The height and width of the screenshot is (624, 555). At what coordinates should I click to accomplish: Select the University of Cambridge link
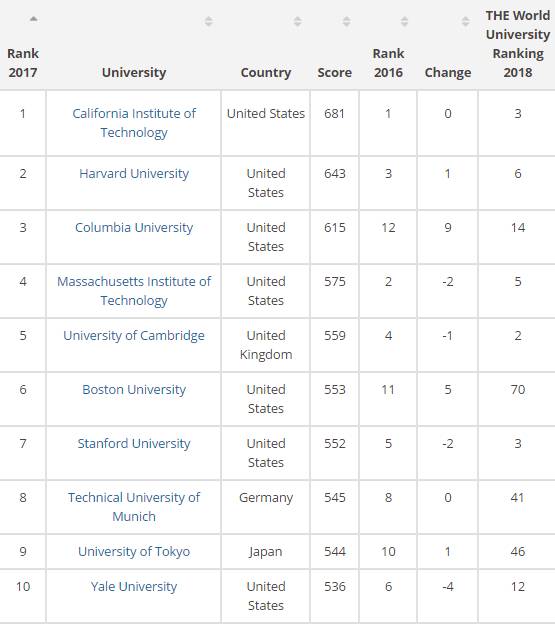pos(134,335)
